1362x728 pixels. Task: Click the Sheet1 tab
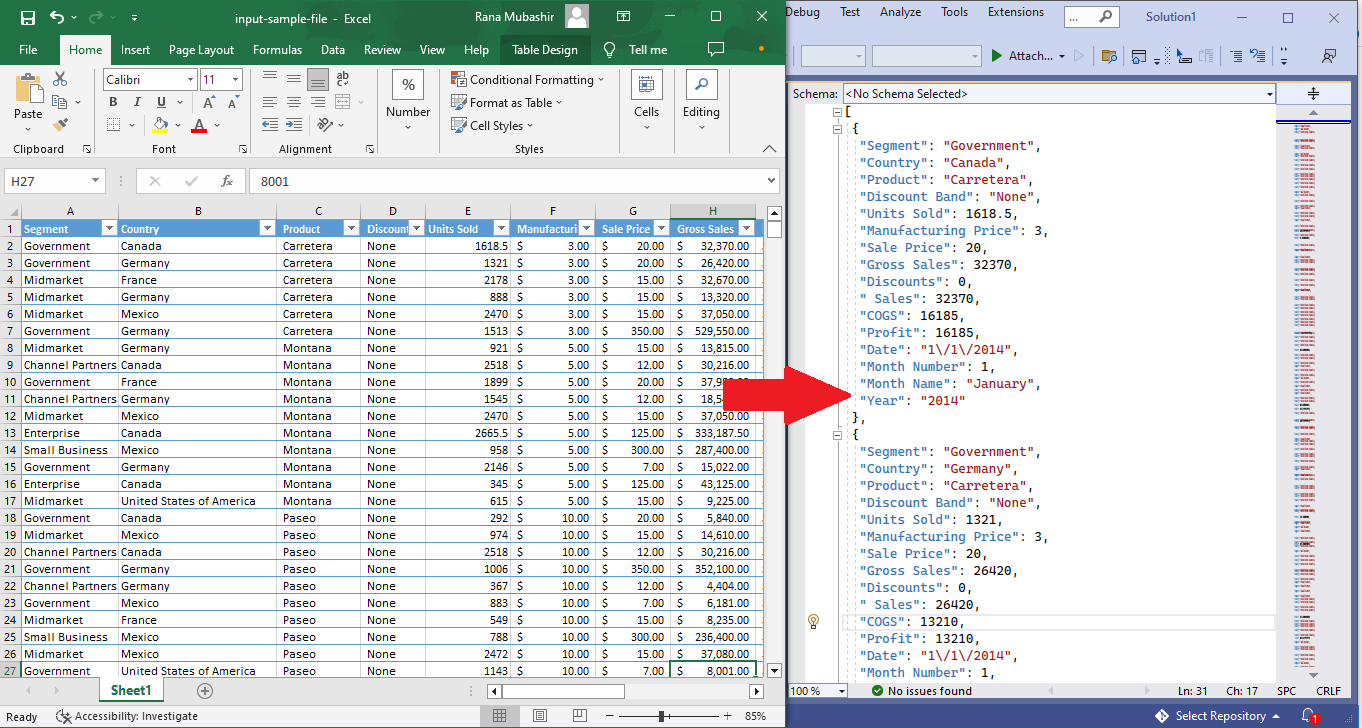pos(131,690)
